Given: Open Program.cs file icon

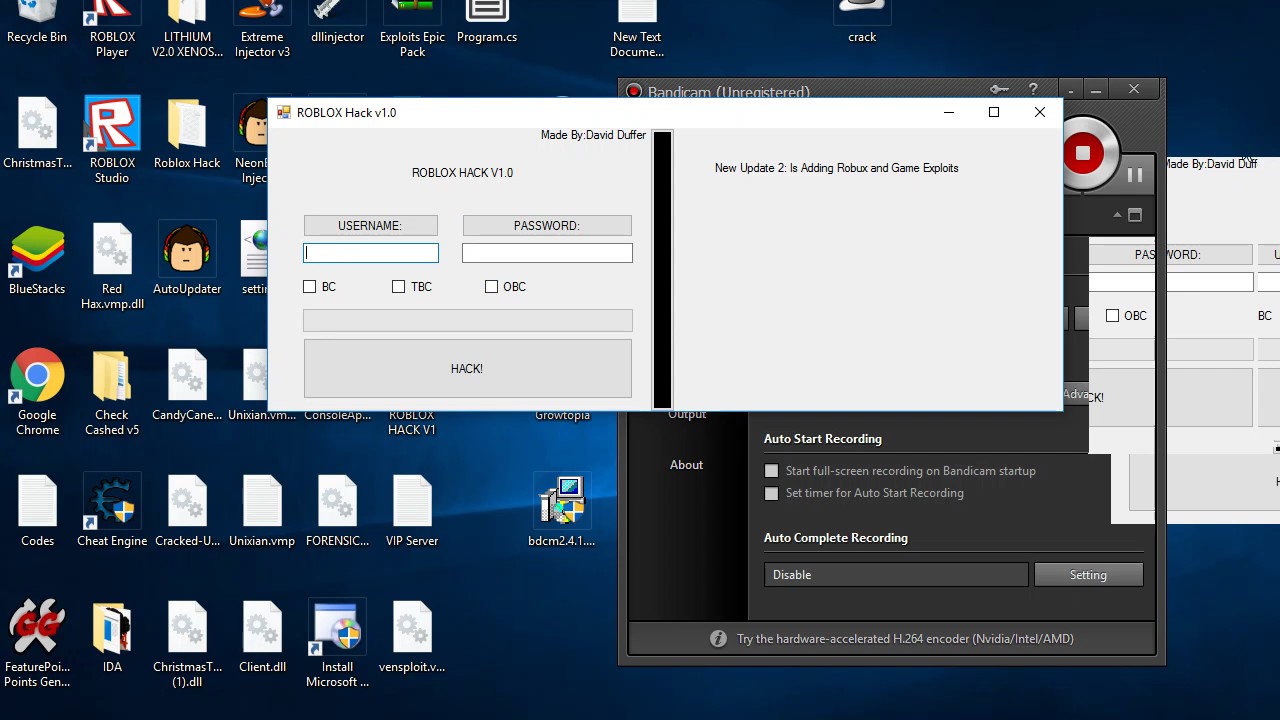Looking at the screenshot, I should [x=487, y=22].
